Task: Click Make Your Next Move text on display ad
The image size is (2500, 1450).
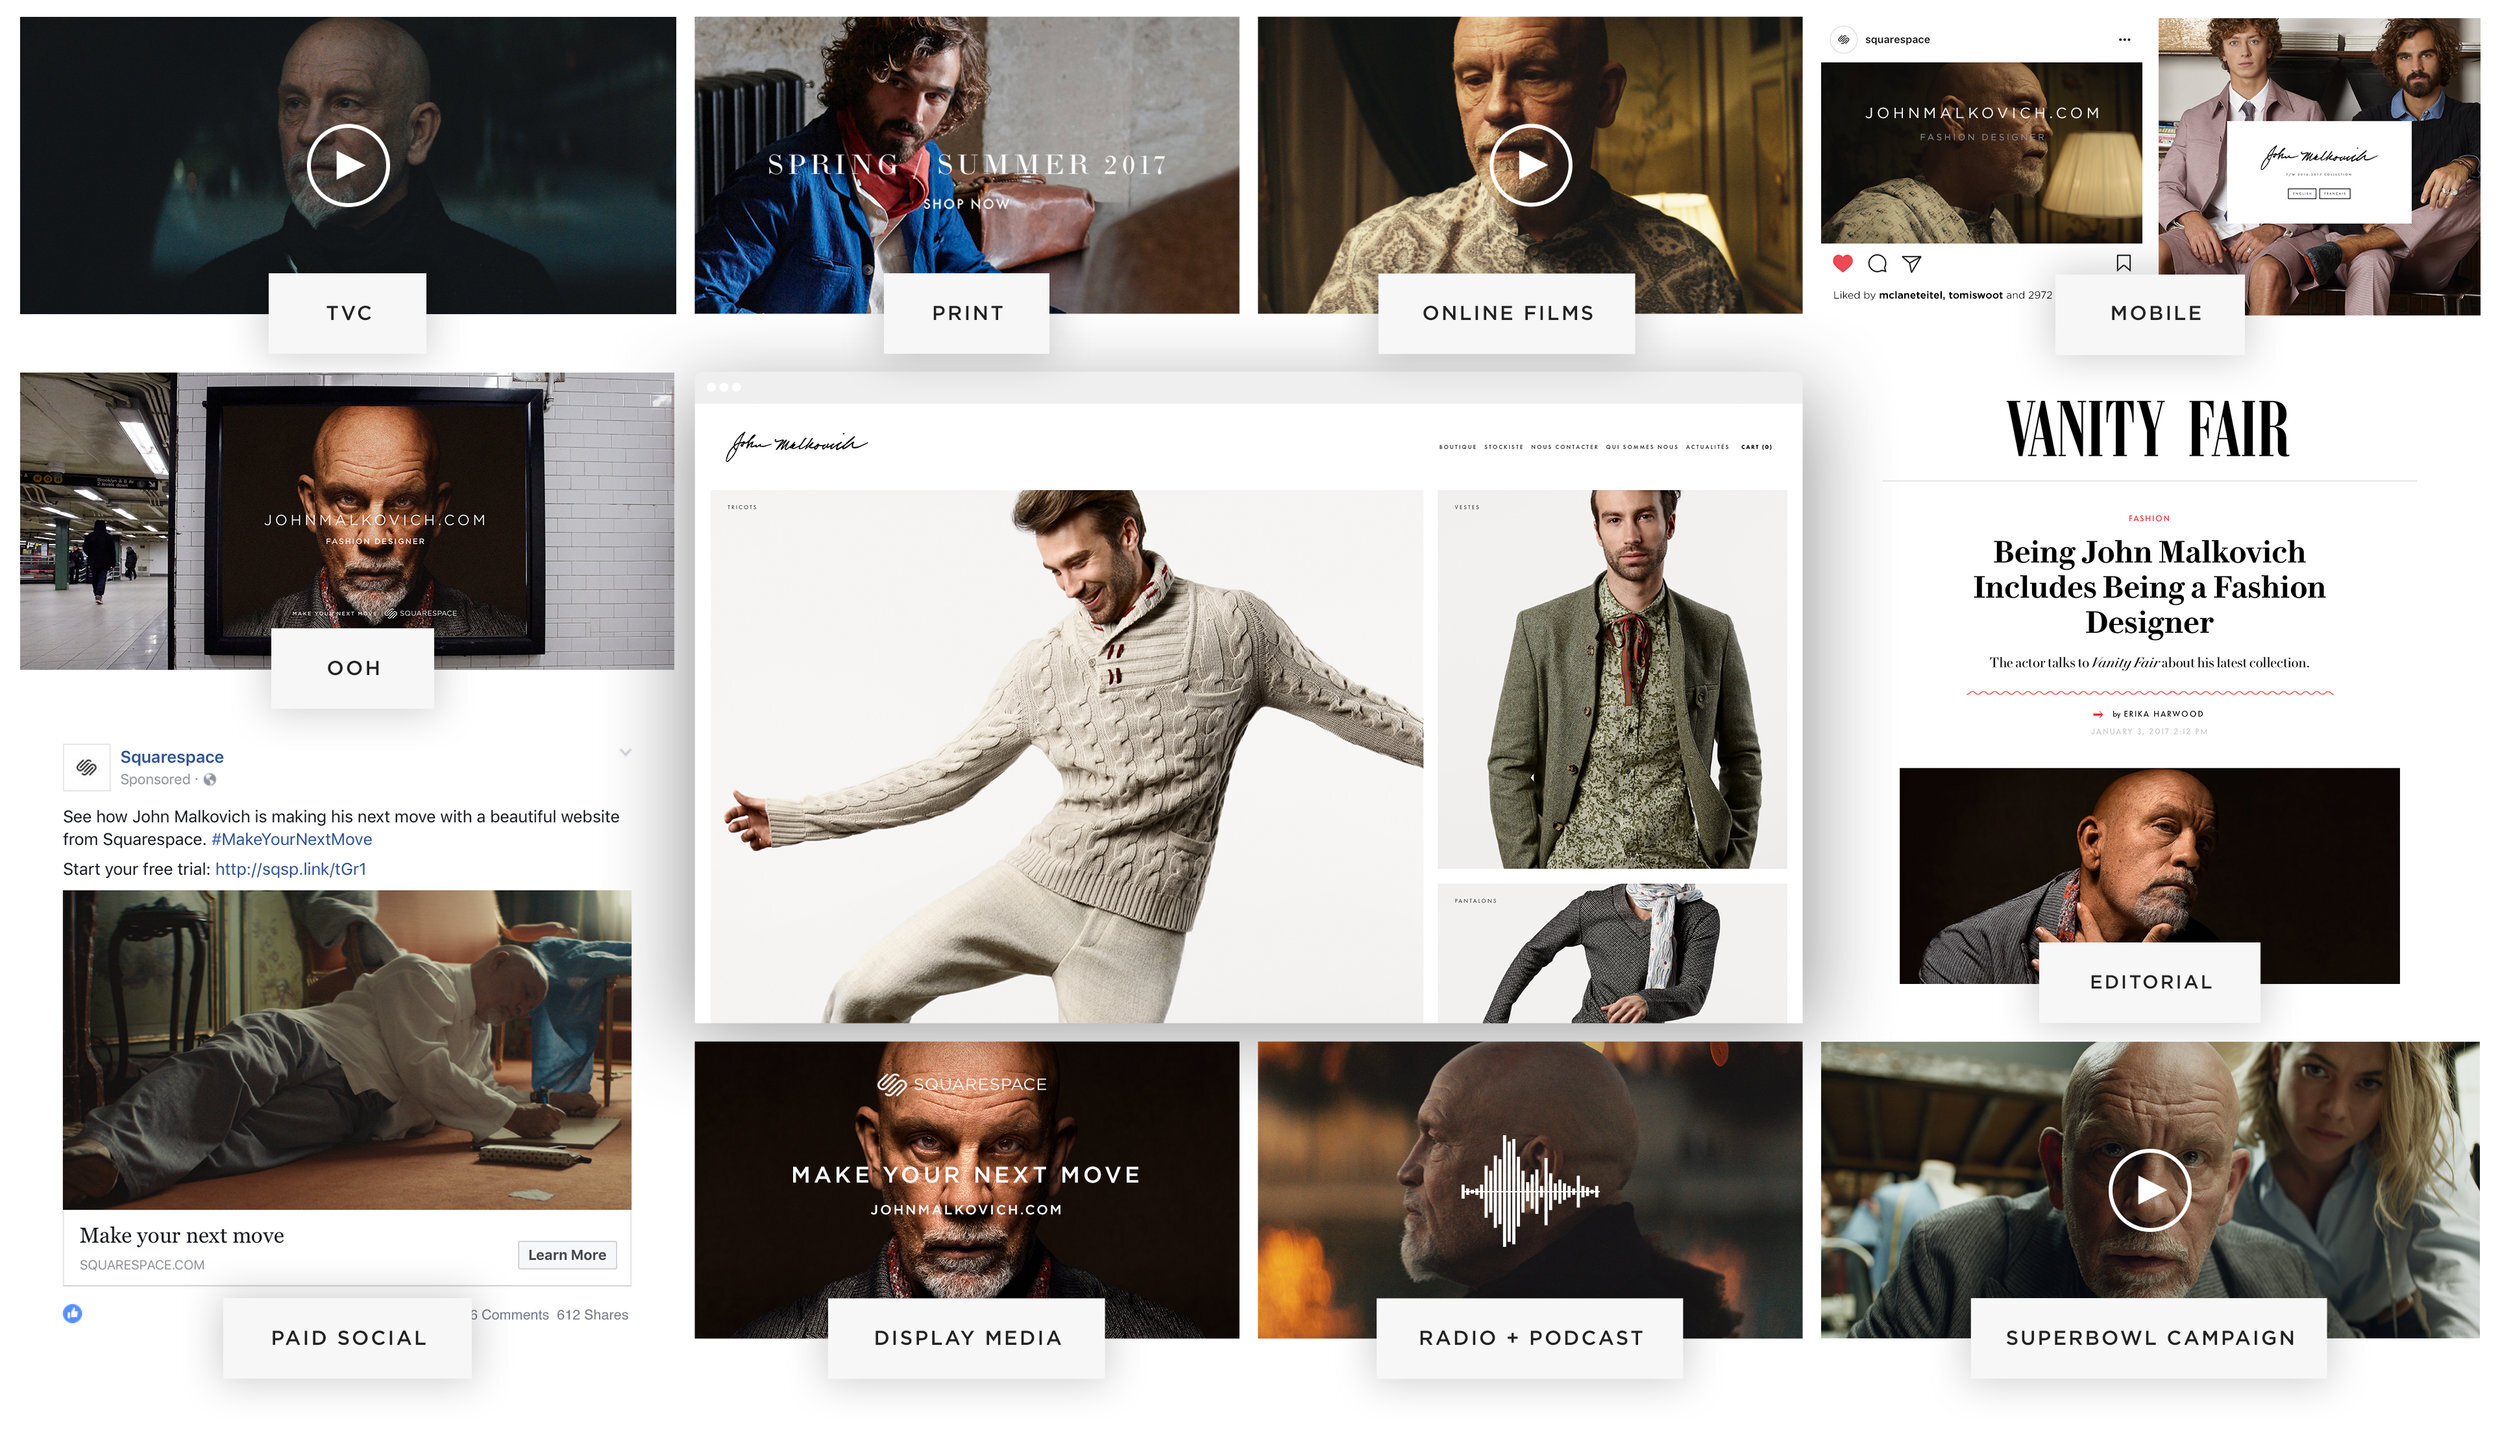Action: pyautogui.click(x=966, y=1175)
